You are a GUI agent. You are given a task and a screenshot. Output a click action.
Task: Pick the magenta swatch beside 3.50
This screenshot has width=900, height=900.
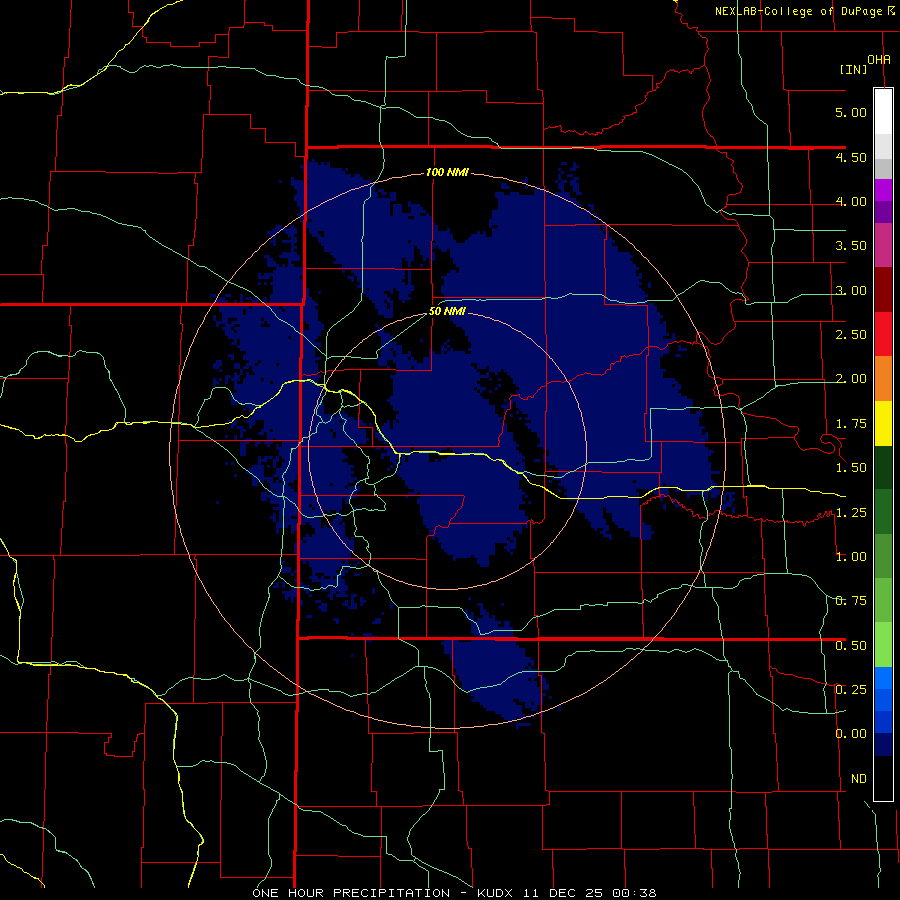point(883,246)
